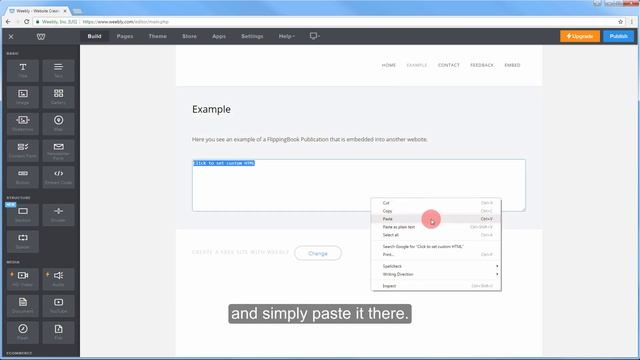Expand the Spellcheck submenu

click(436, 266)
